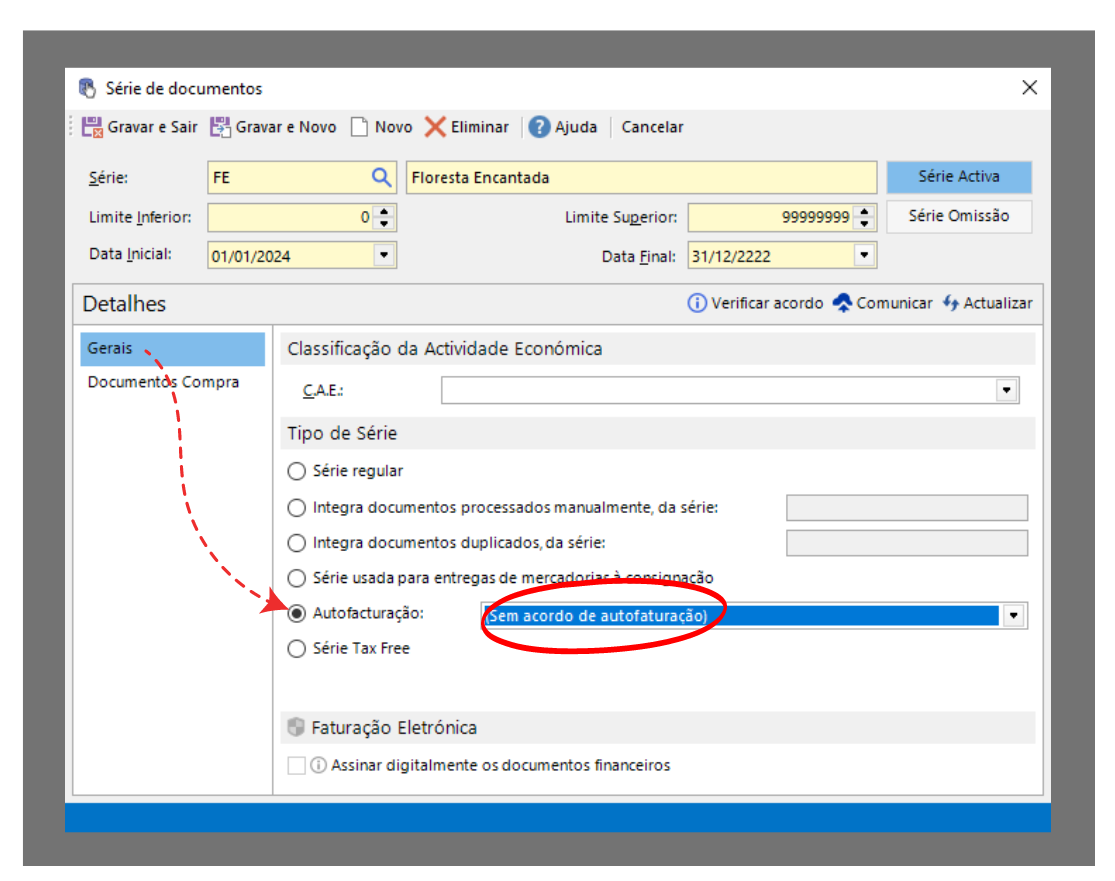The image size is (1115, 881).
Task: Select the Série regular radio button
Action: (297, 471)
